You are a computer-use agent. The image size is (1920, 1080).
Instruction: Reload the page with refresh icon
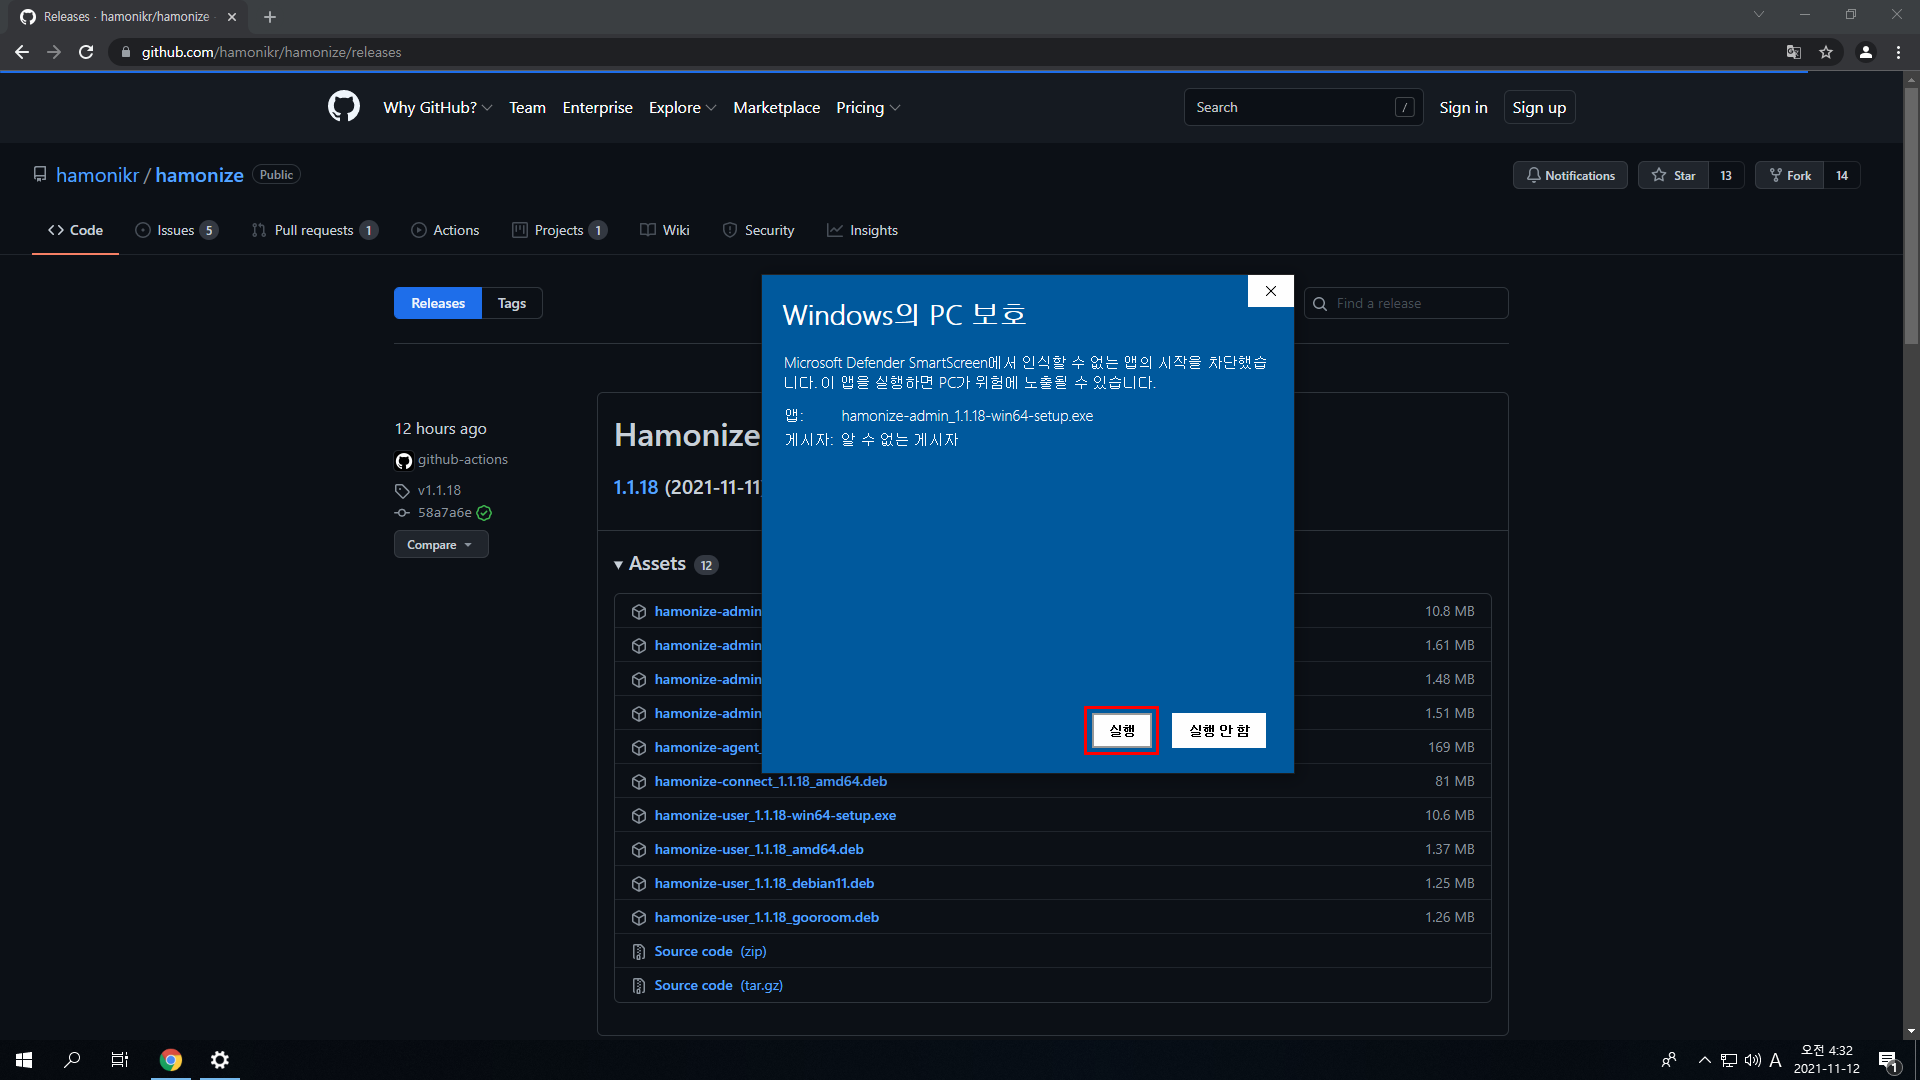[86, 52]
